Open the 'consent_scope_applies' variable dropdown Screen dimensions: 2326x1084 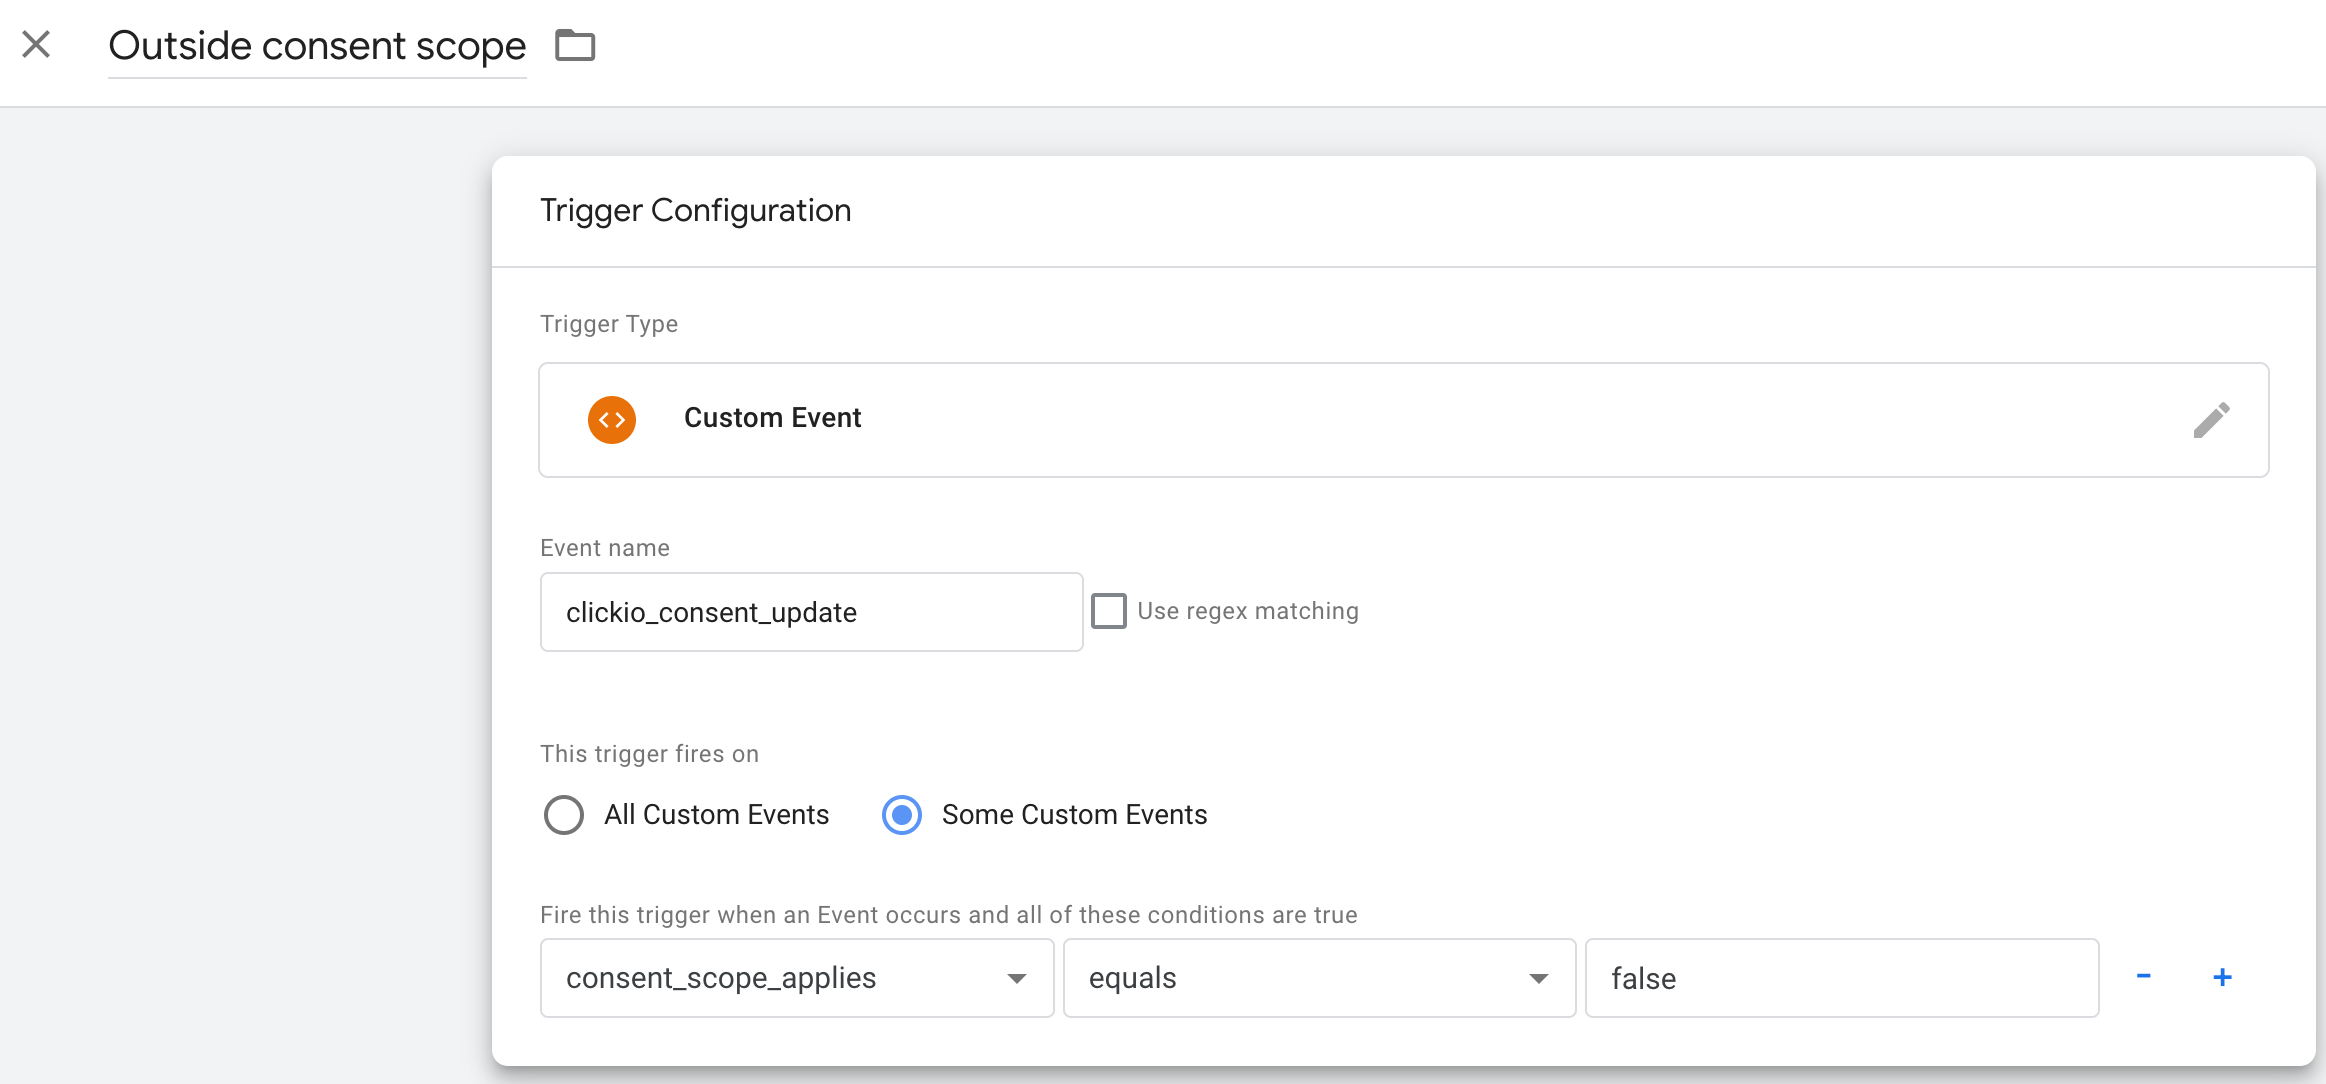(797, 978)
